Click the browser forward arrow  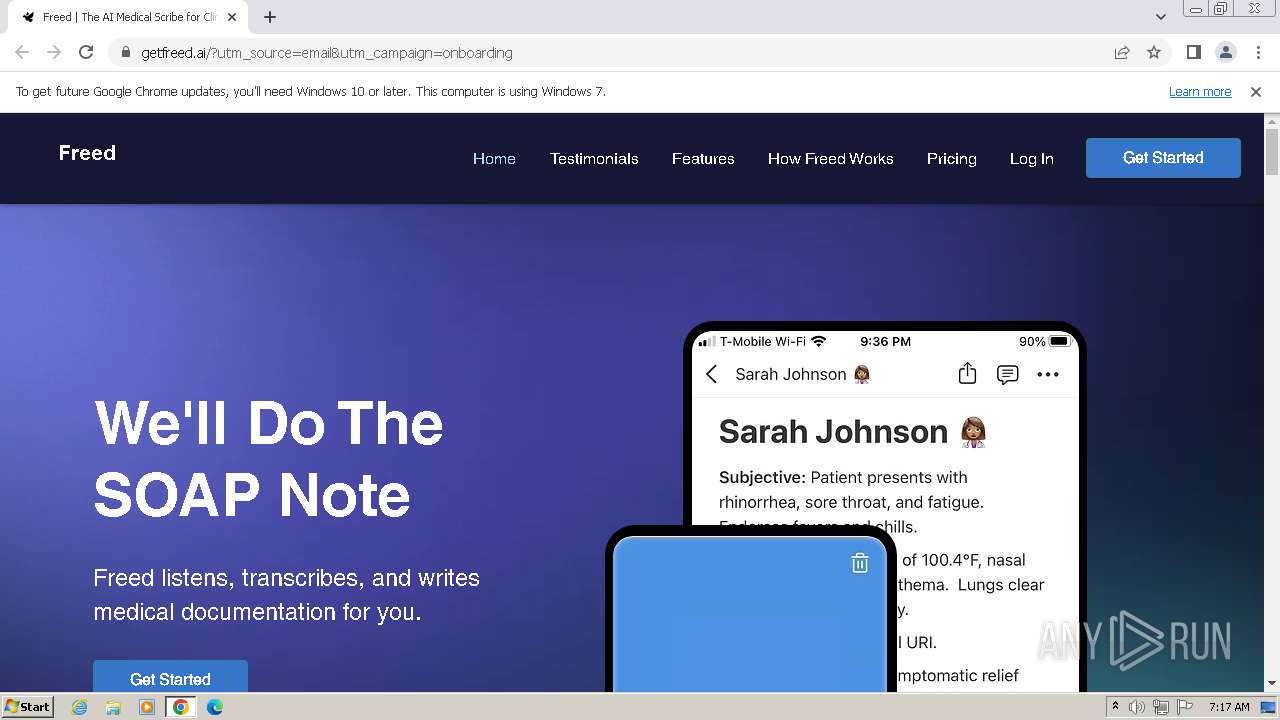pos(54,52)
